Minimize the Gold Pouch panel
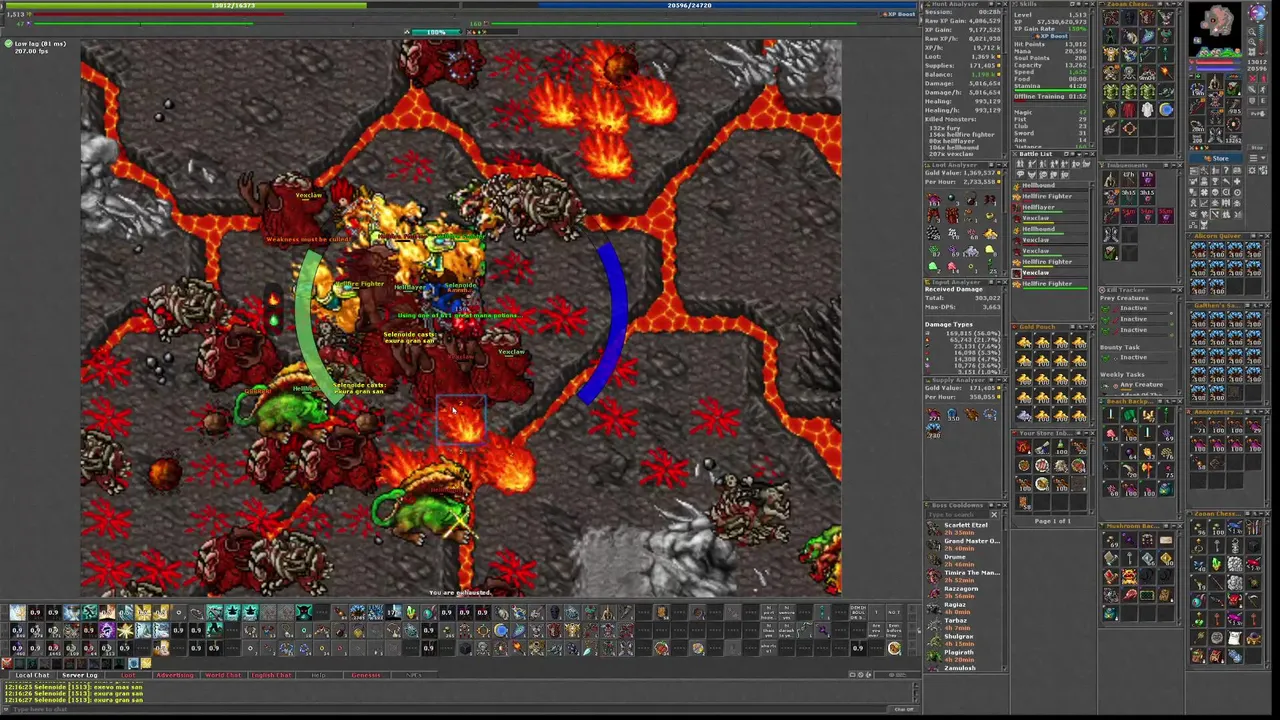 pyautogui.click(x=1086, y=327)
